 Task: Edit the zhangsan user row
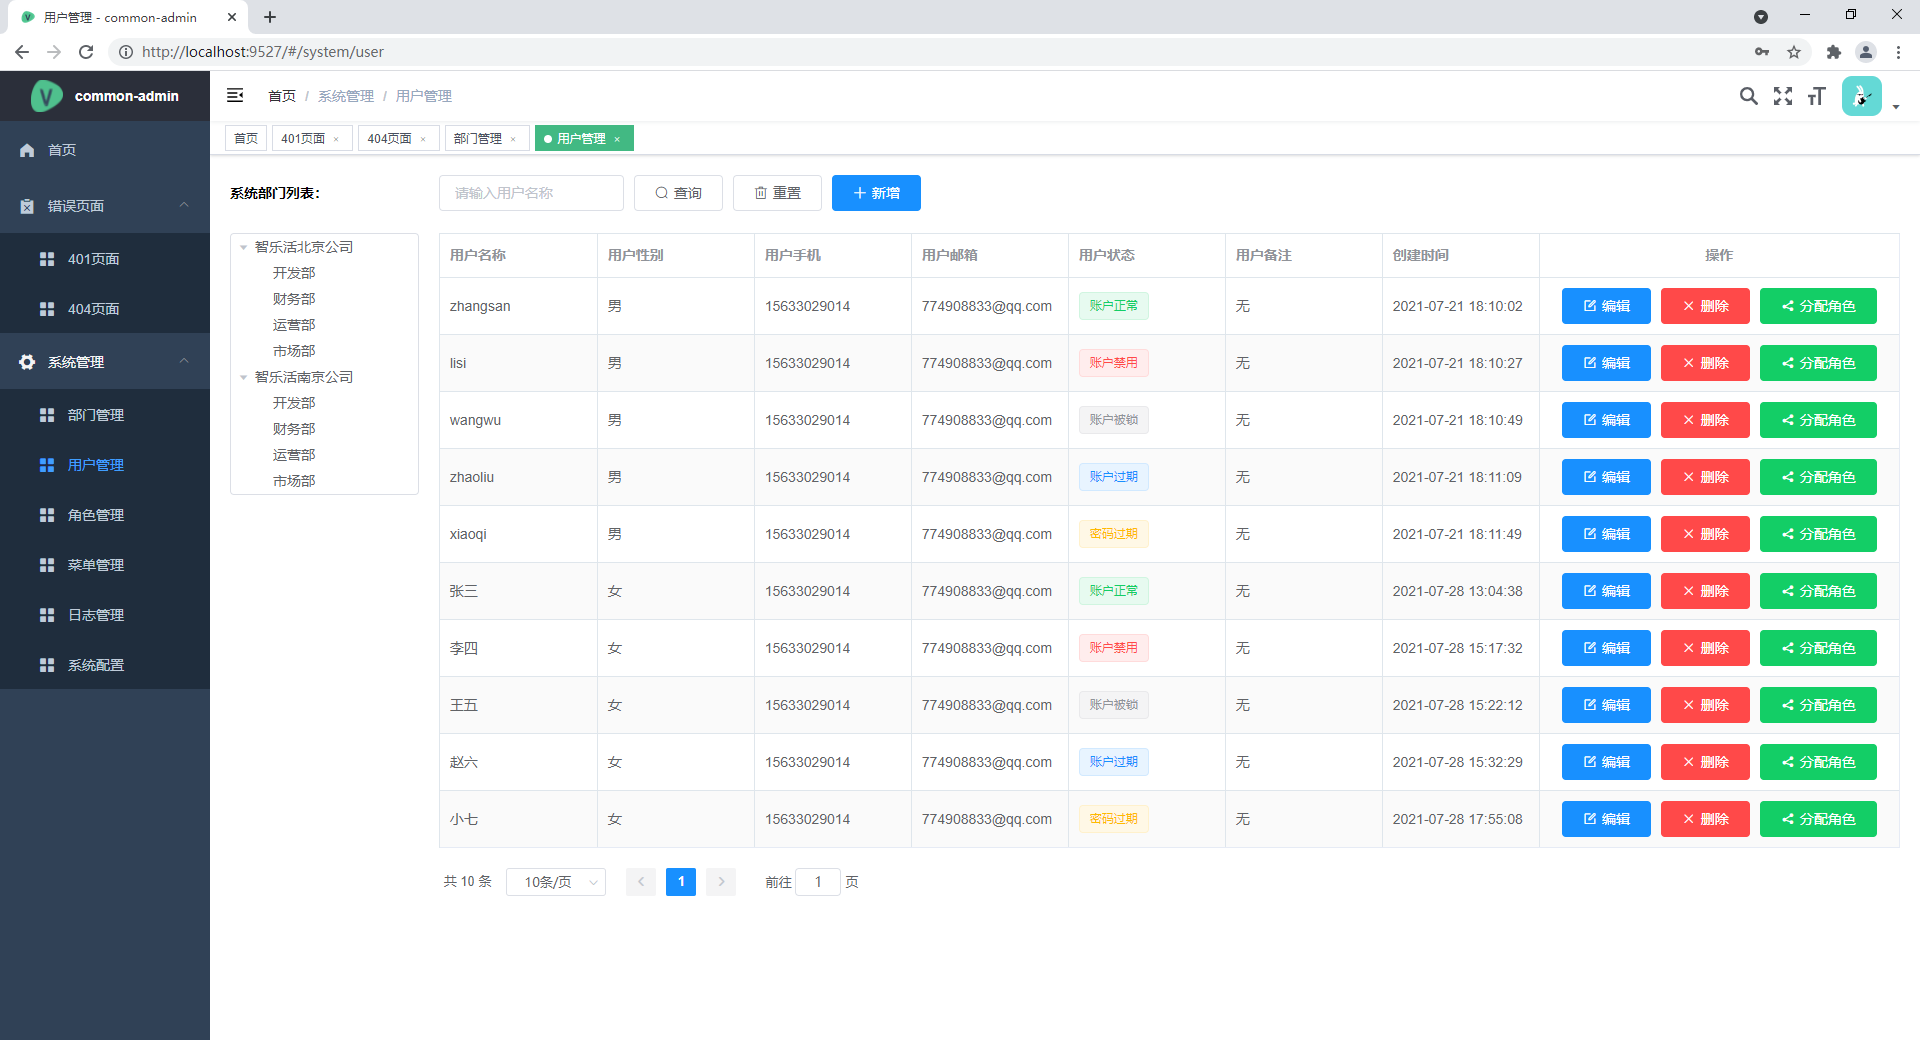[x=1606, y=306]
